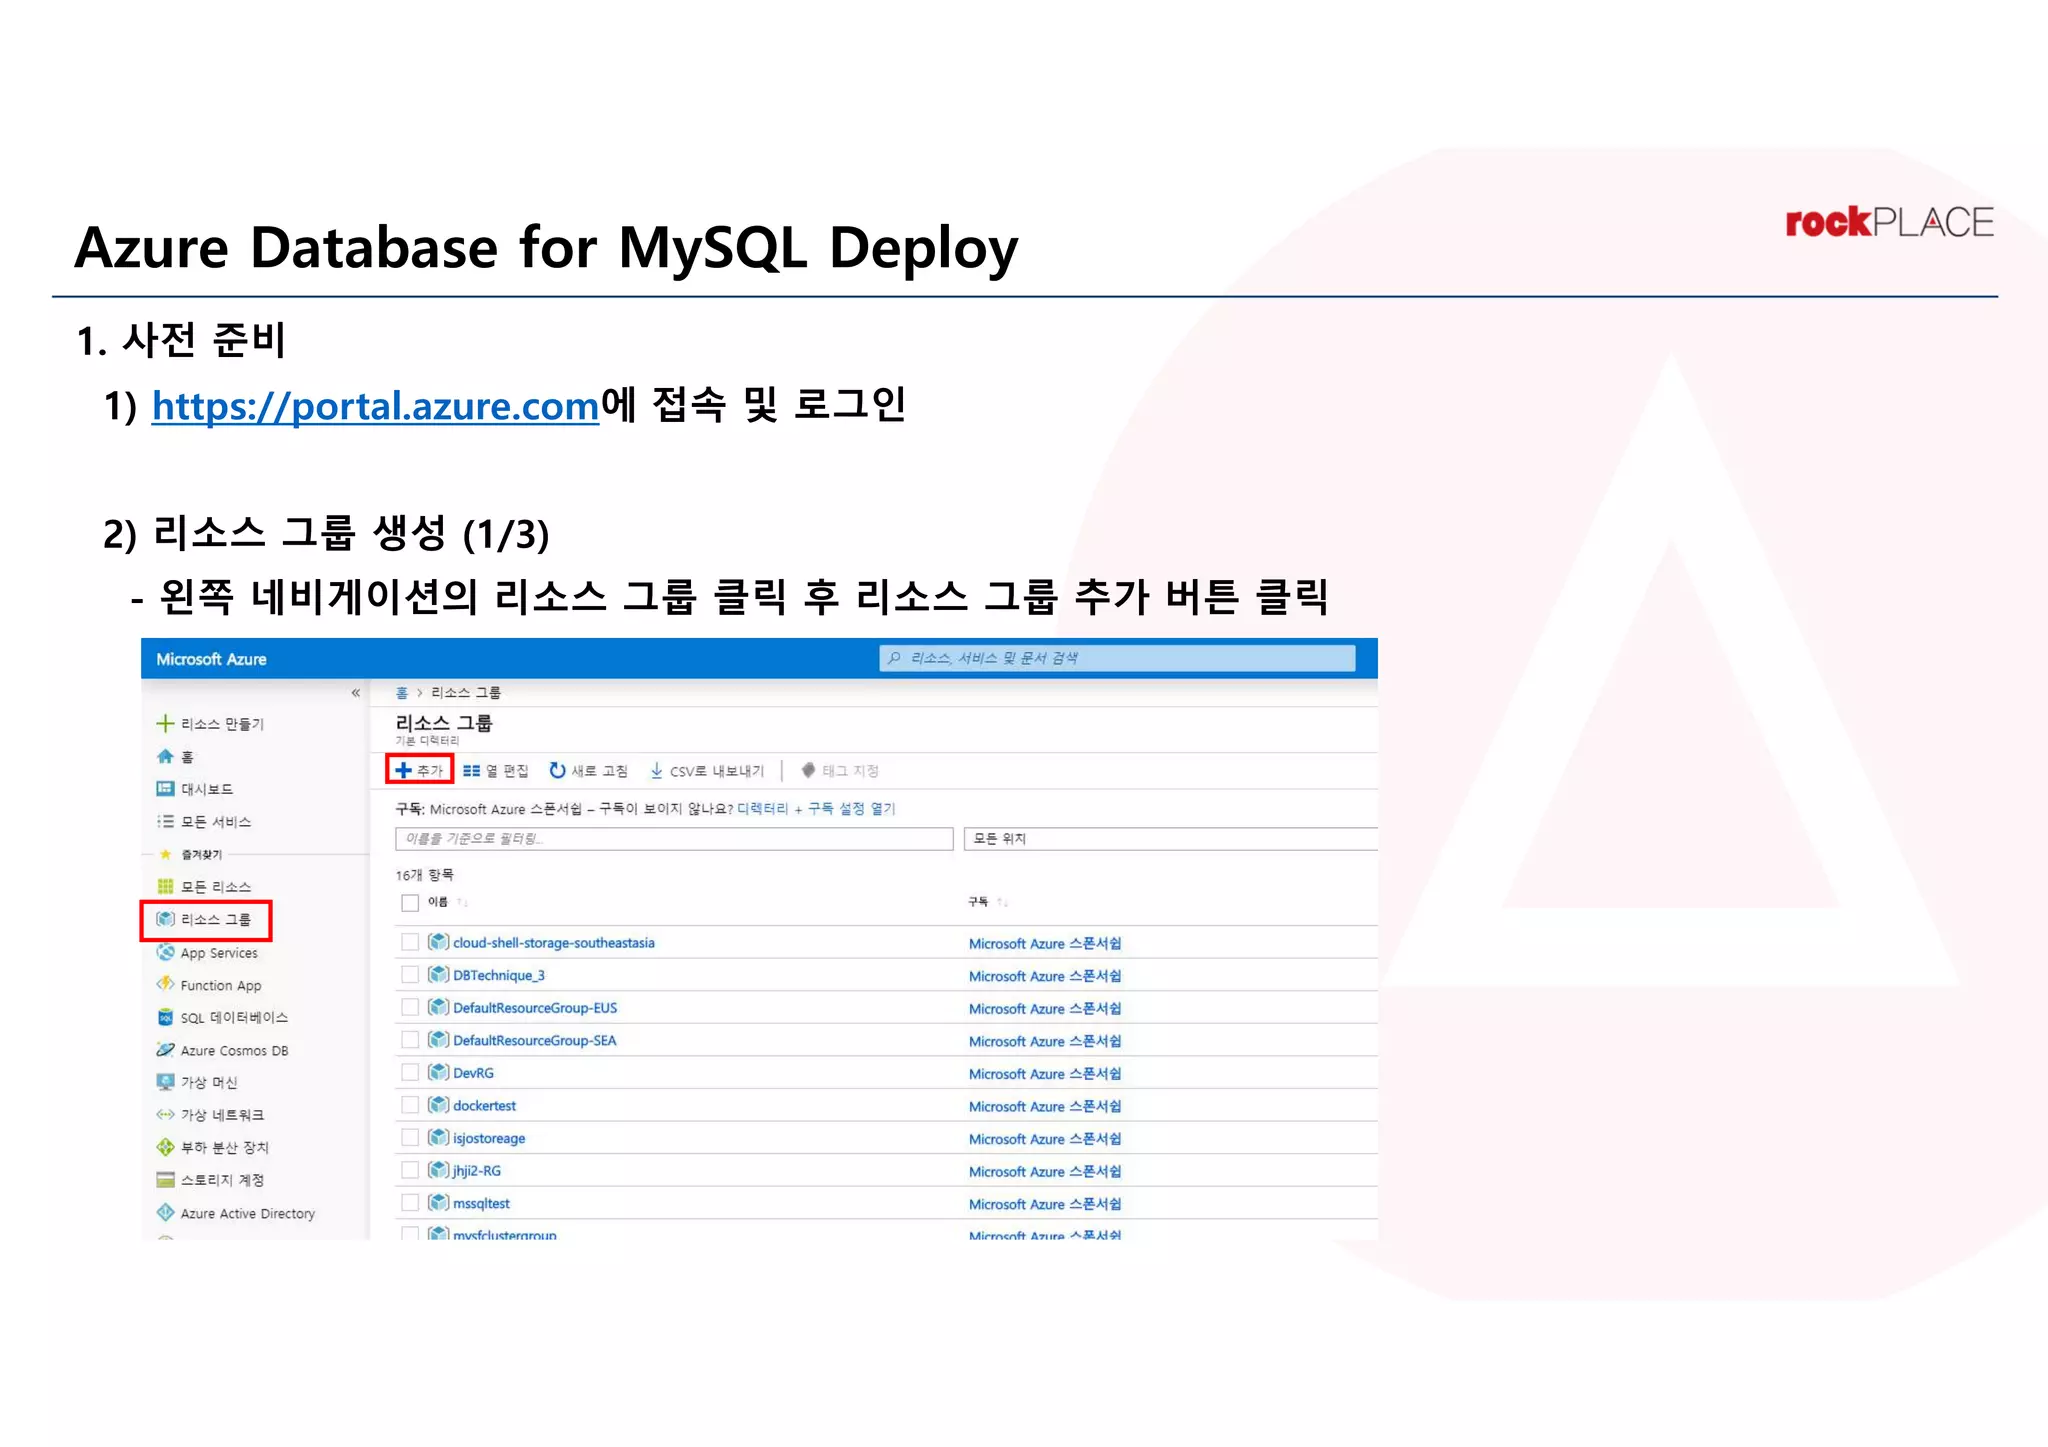
Task: Open the 모든 리소스 grid icon
Action: pyautogui.click(x=165, y=886)
